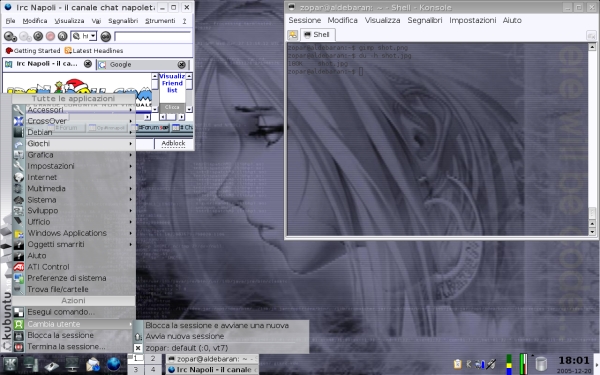Image resolution: width=600 pixels, height=375 pixels.
Task: Close the Google browser tab
Action: (x=181, y=64)
